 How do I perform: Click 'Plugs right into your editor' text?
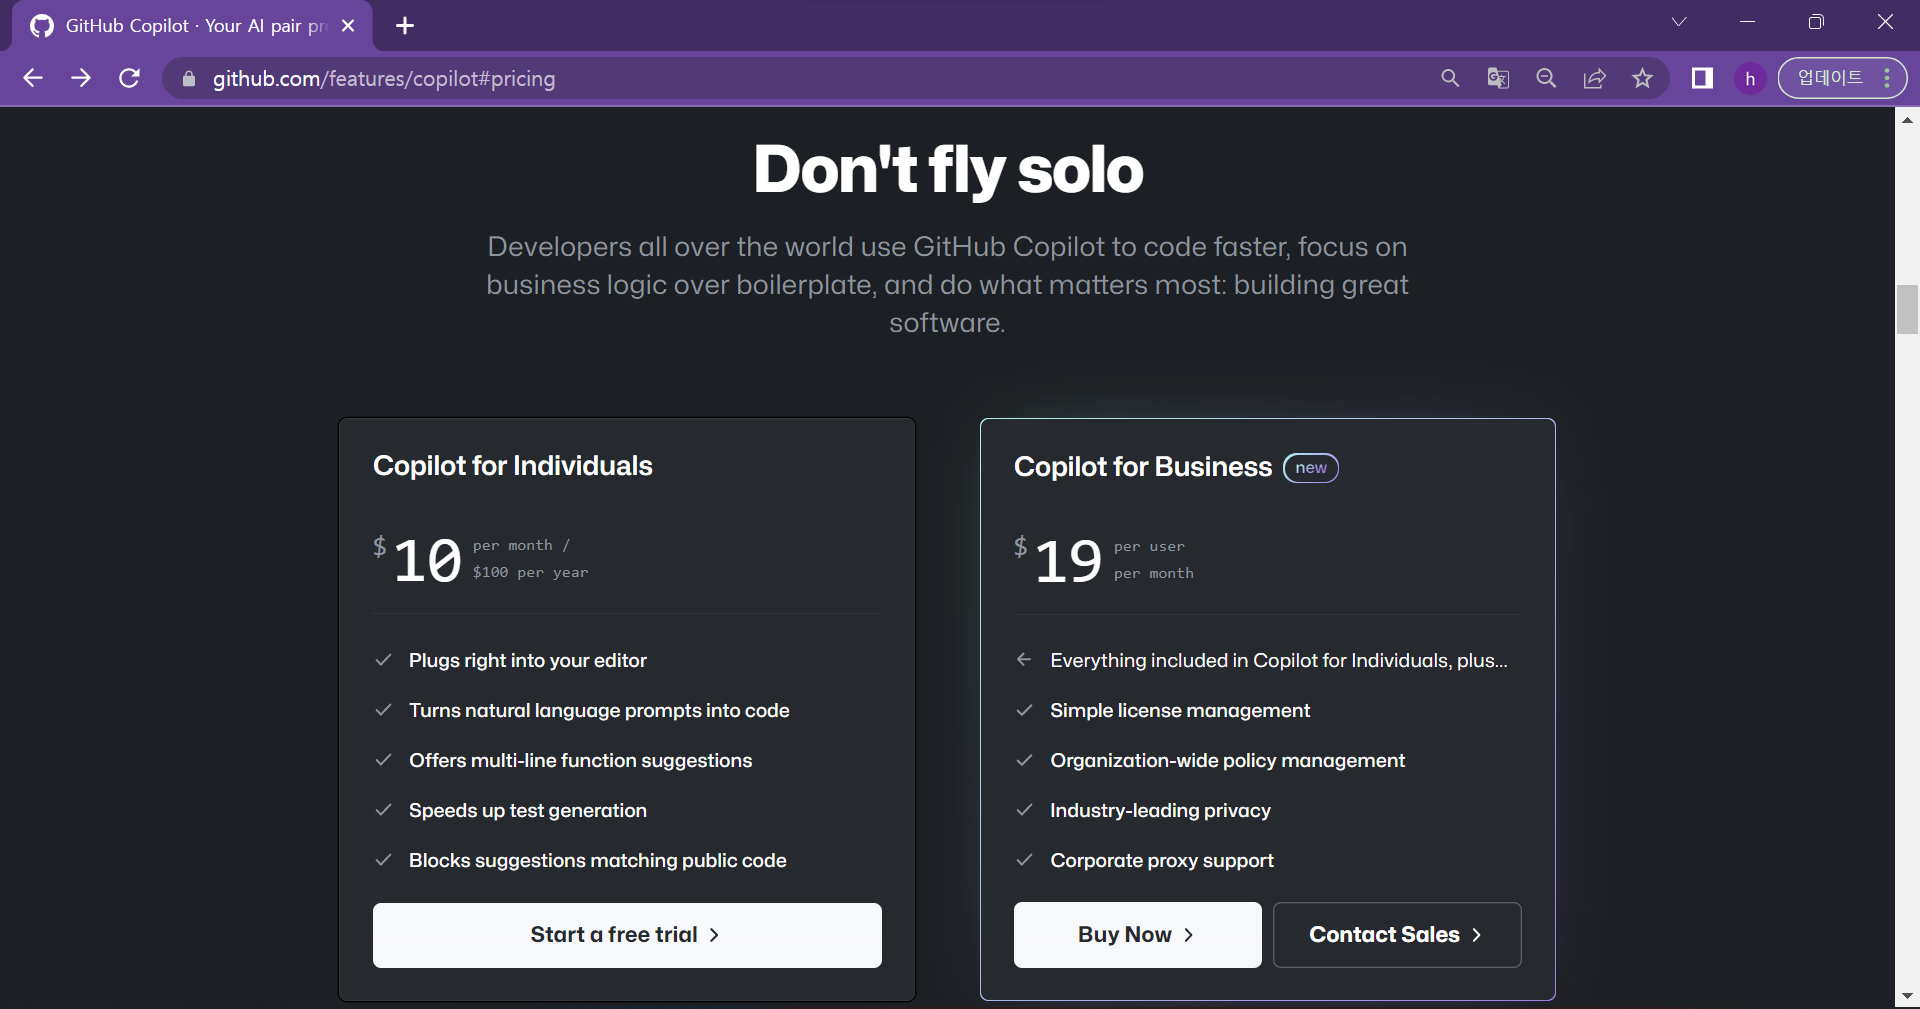(x=528, y=661)
